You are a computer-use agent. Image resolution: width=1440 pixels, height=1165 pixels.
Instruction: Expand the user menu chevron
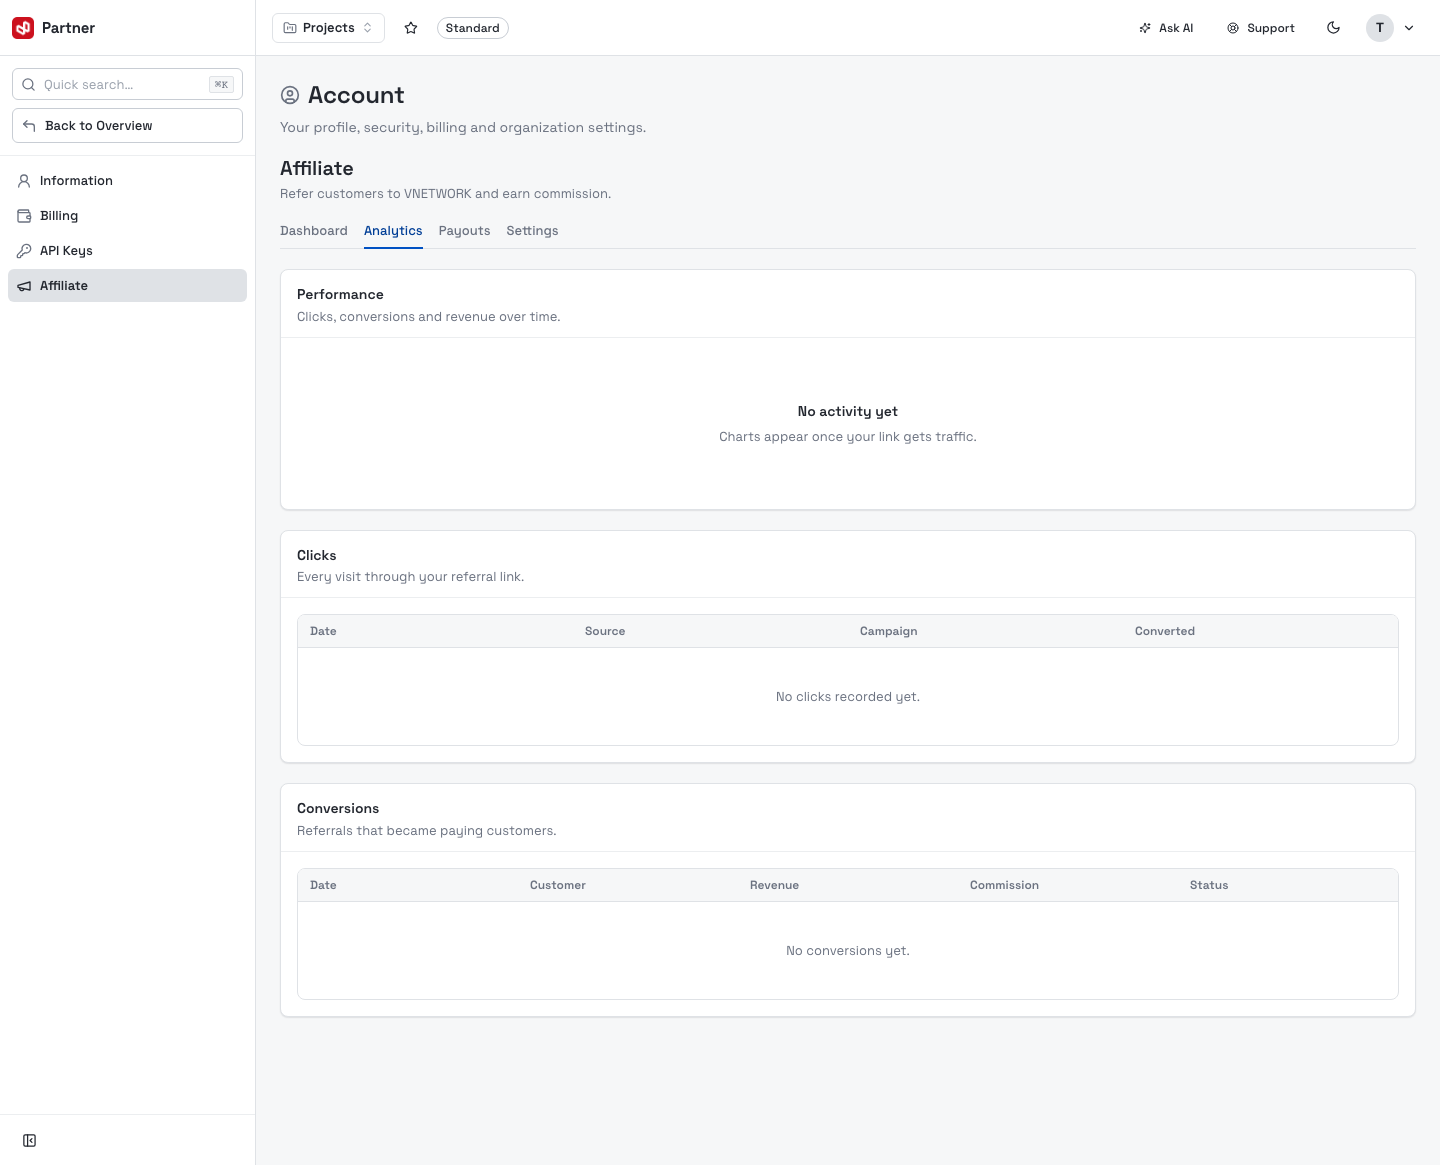click(x=1409, y=28)
